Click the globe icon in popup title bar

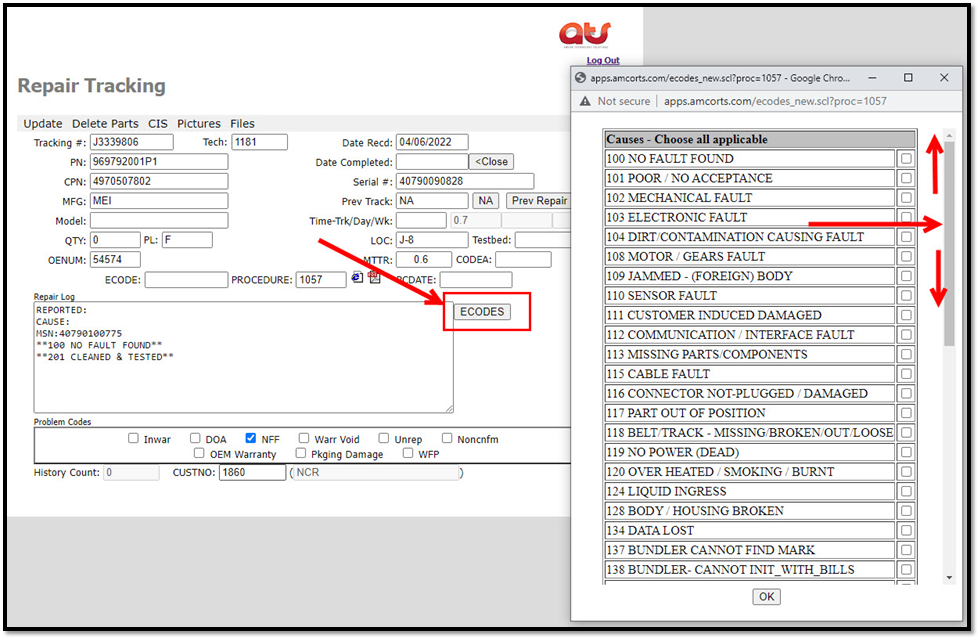(579, 78)
